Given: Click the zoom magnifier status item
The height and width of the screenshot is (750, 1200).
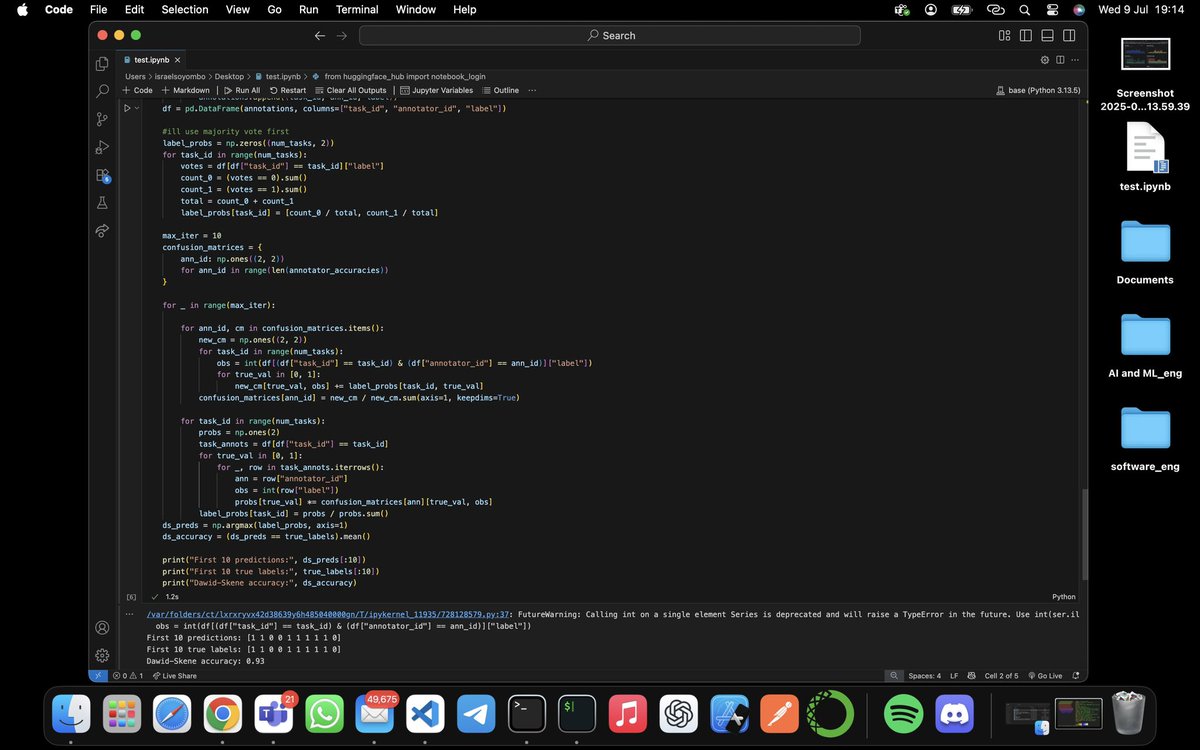Looking at the screenshot, I should click(x=893, y=676).
